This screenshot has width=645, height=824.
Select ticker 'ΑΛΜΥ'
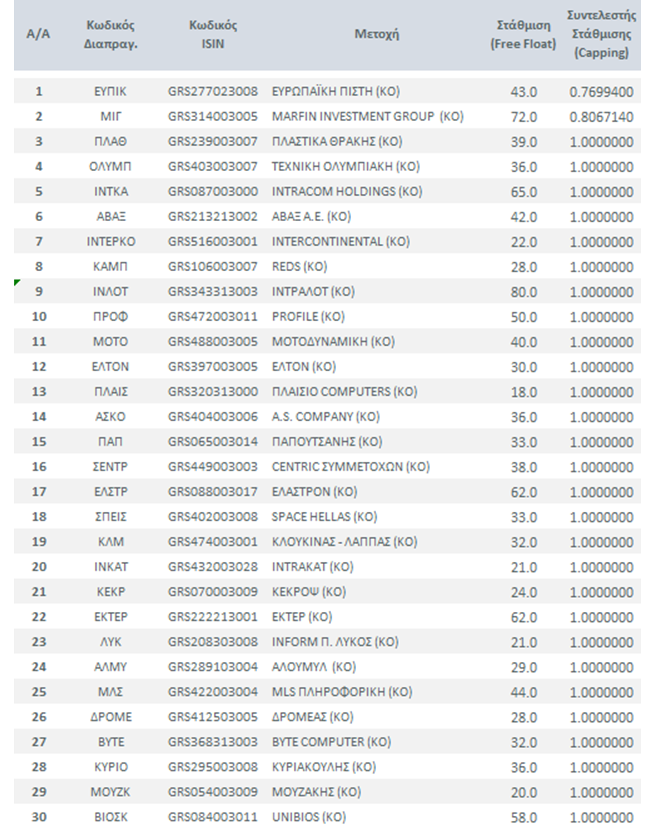[x=110, y=667]
